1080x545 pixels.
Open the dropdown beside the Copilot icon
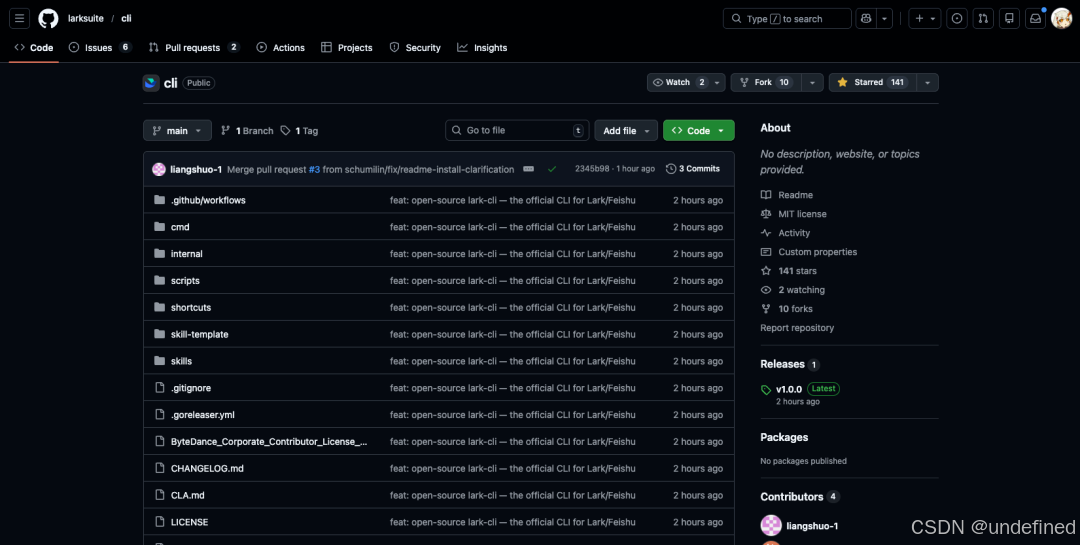884,19
